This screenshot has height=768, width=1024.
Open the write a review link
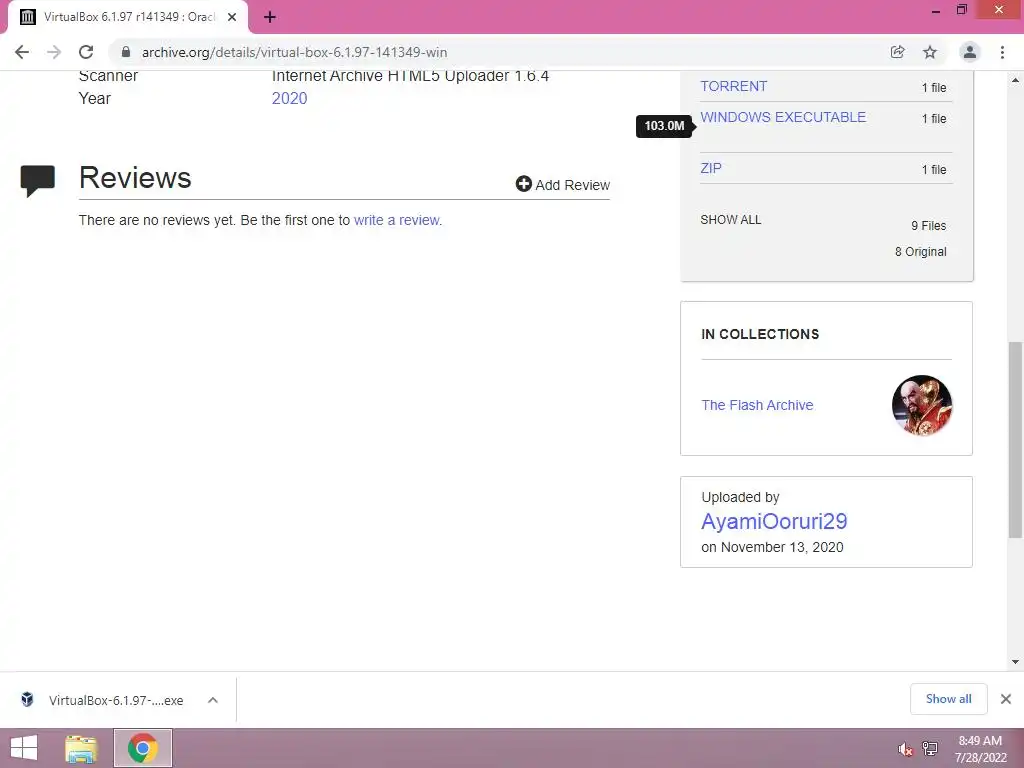(x=397, y=220)
